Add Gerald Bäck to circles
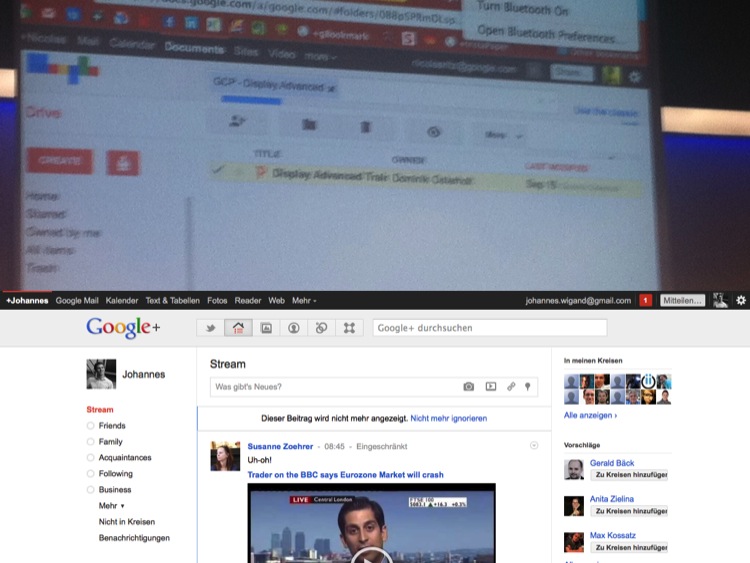The height and width of the screenshot is (563, 750). [629, 475]
